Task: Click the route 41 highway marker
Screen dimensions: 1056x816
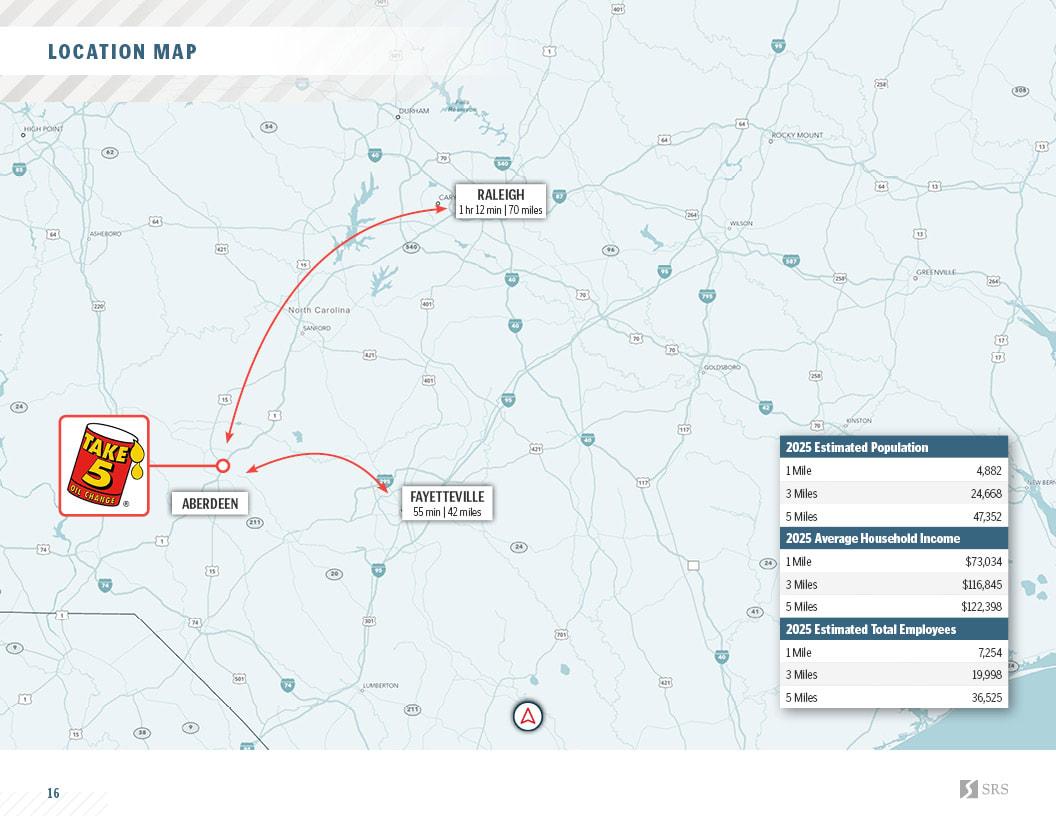Action: (755, 612)
